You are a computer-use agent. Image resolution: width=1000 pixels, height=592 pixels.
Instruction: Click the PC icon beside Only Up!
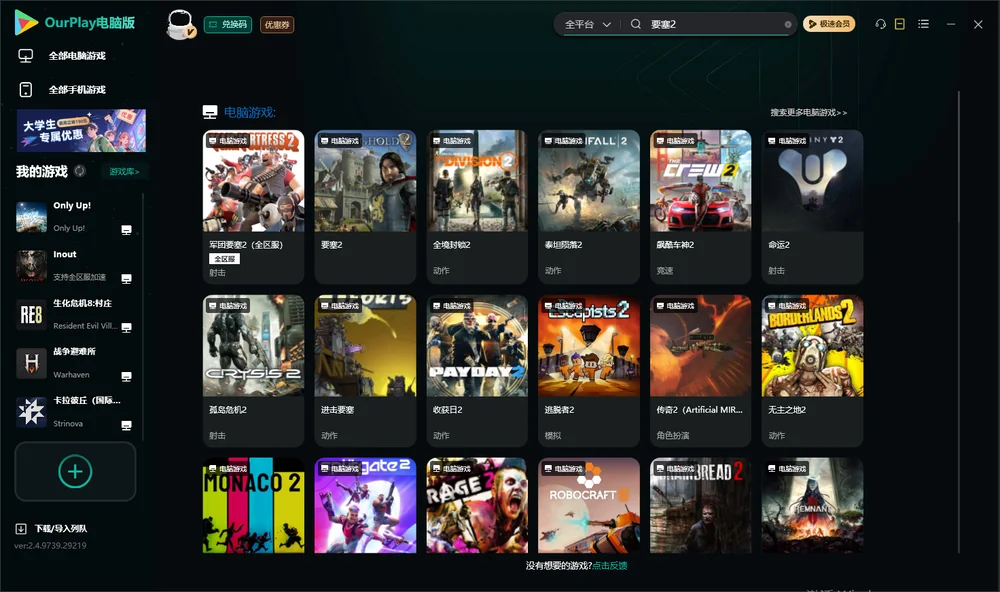pyautogui.click(x=126, y=230)
